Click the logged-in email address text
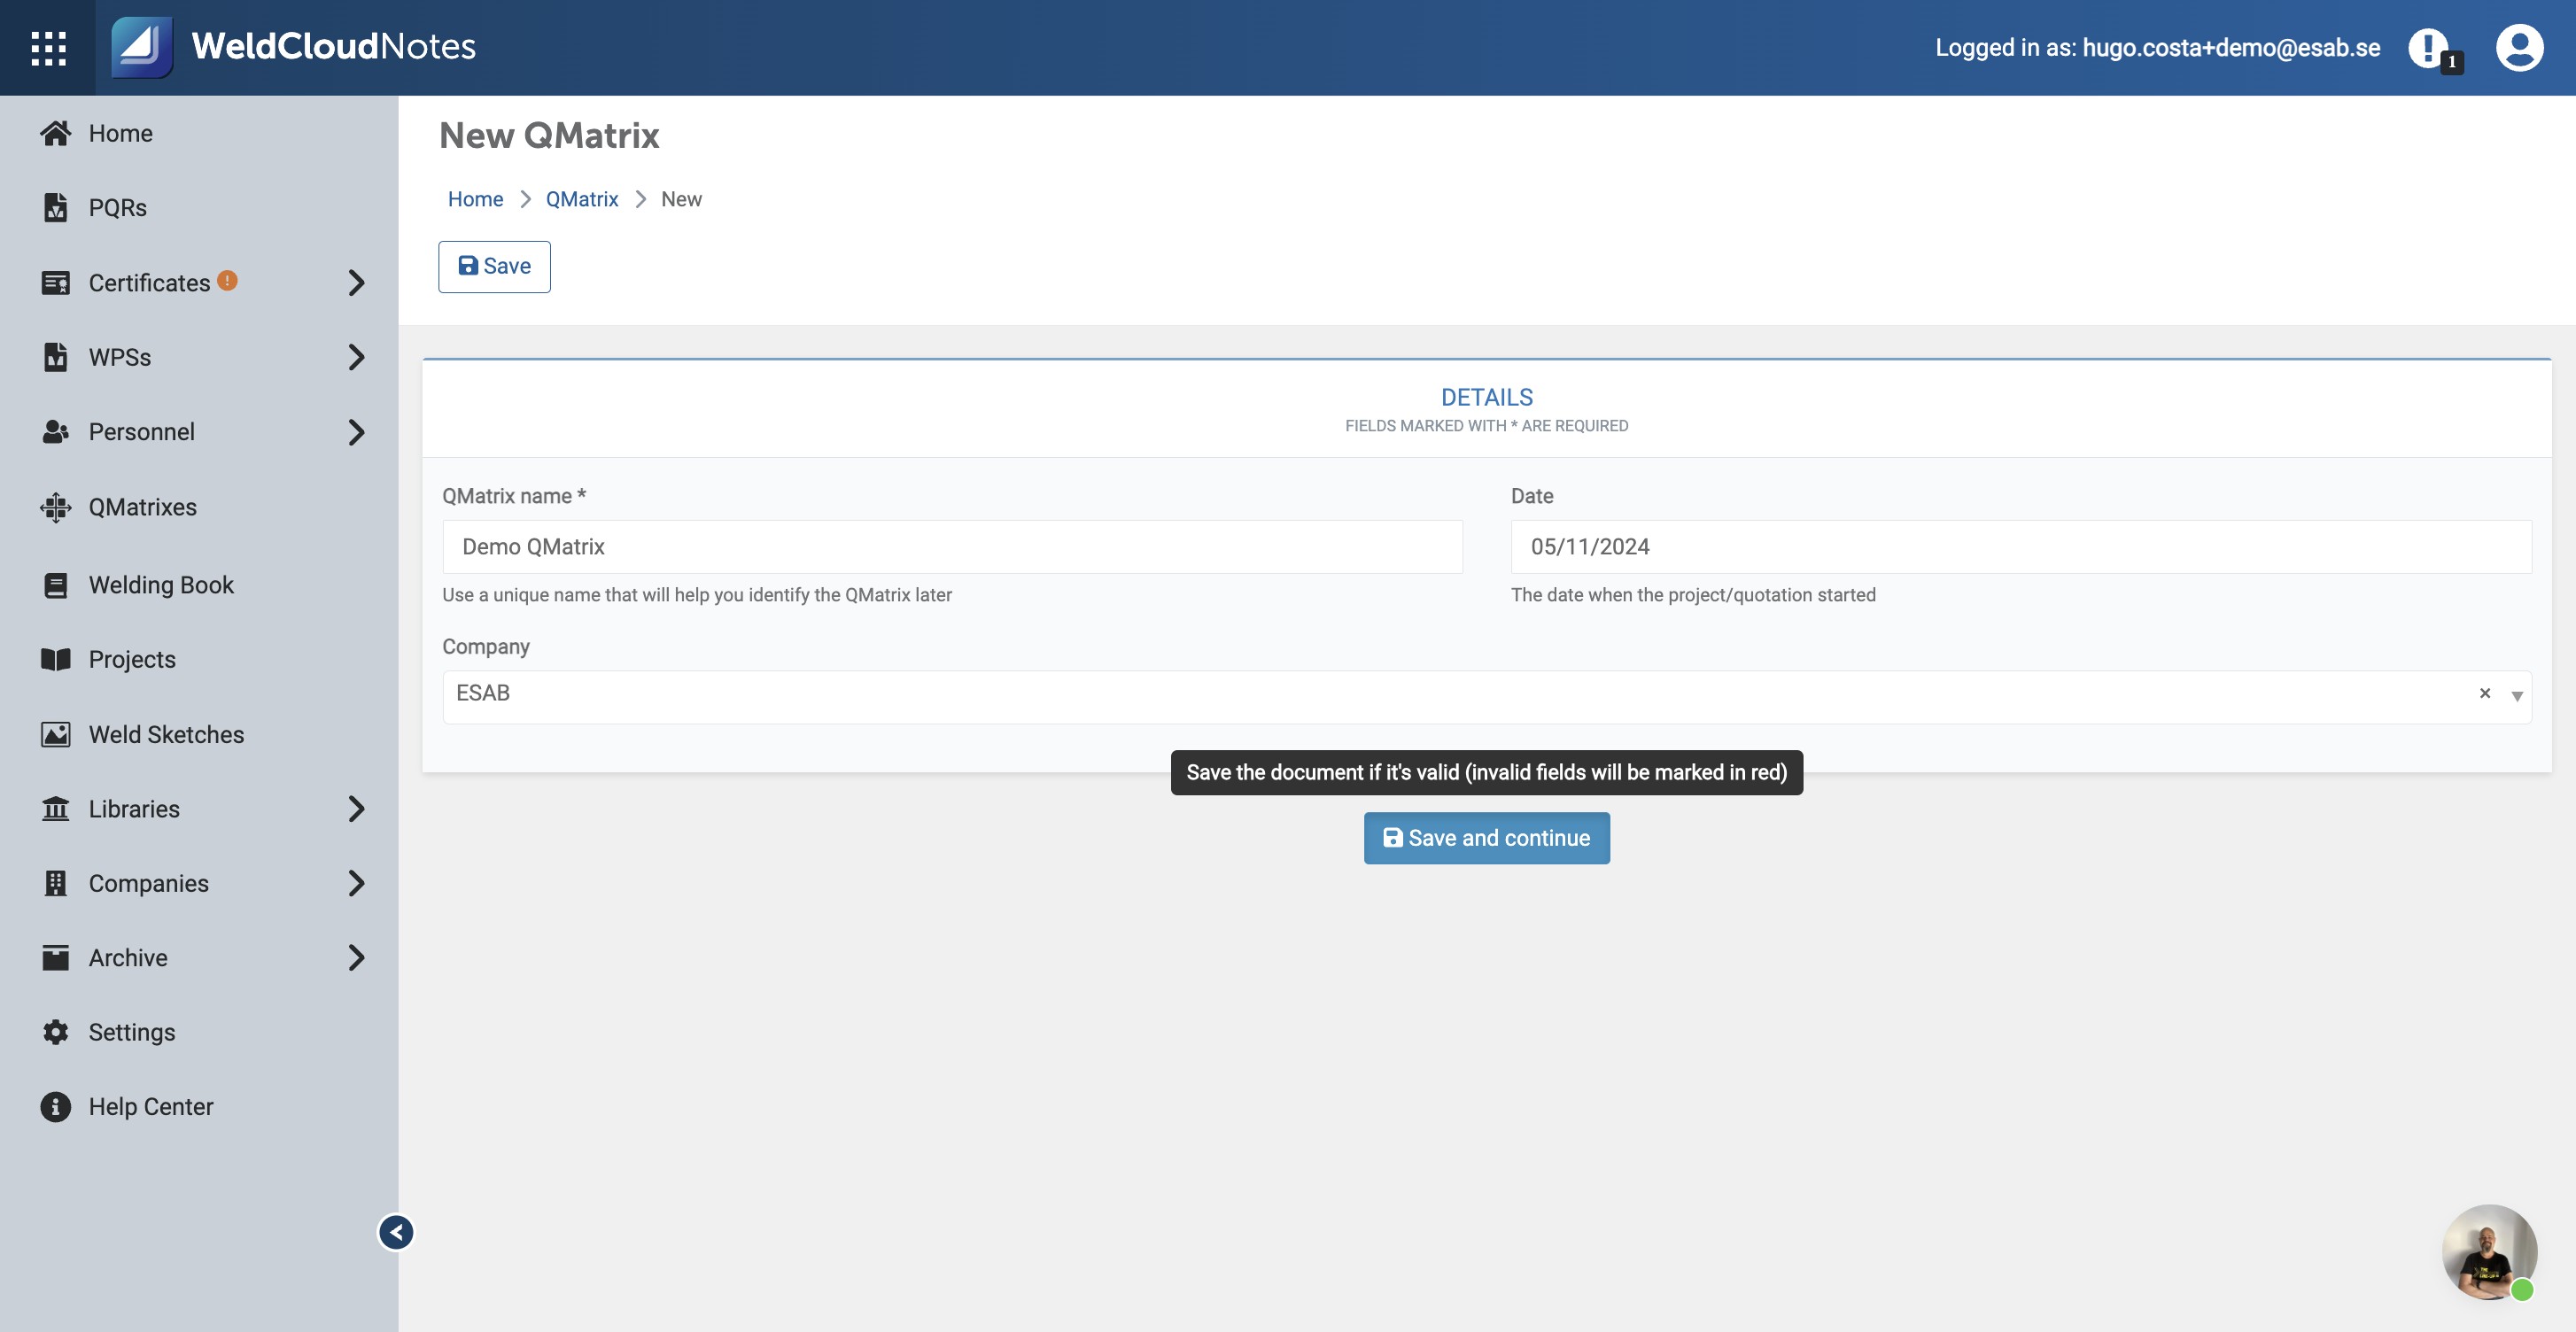The image size is (2576, 1332). click(x=2231, y=47)
